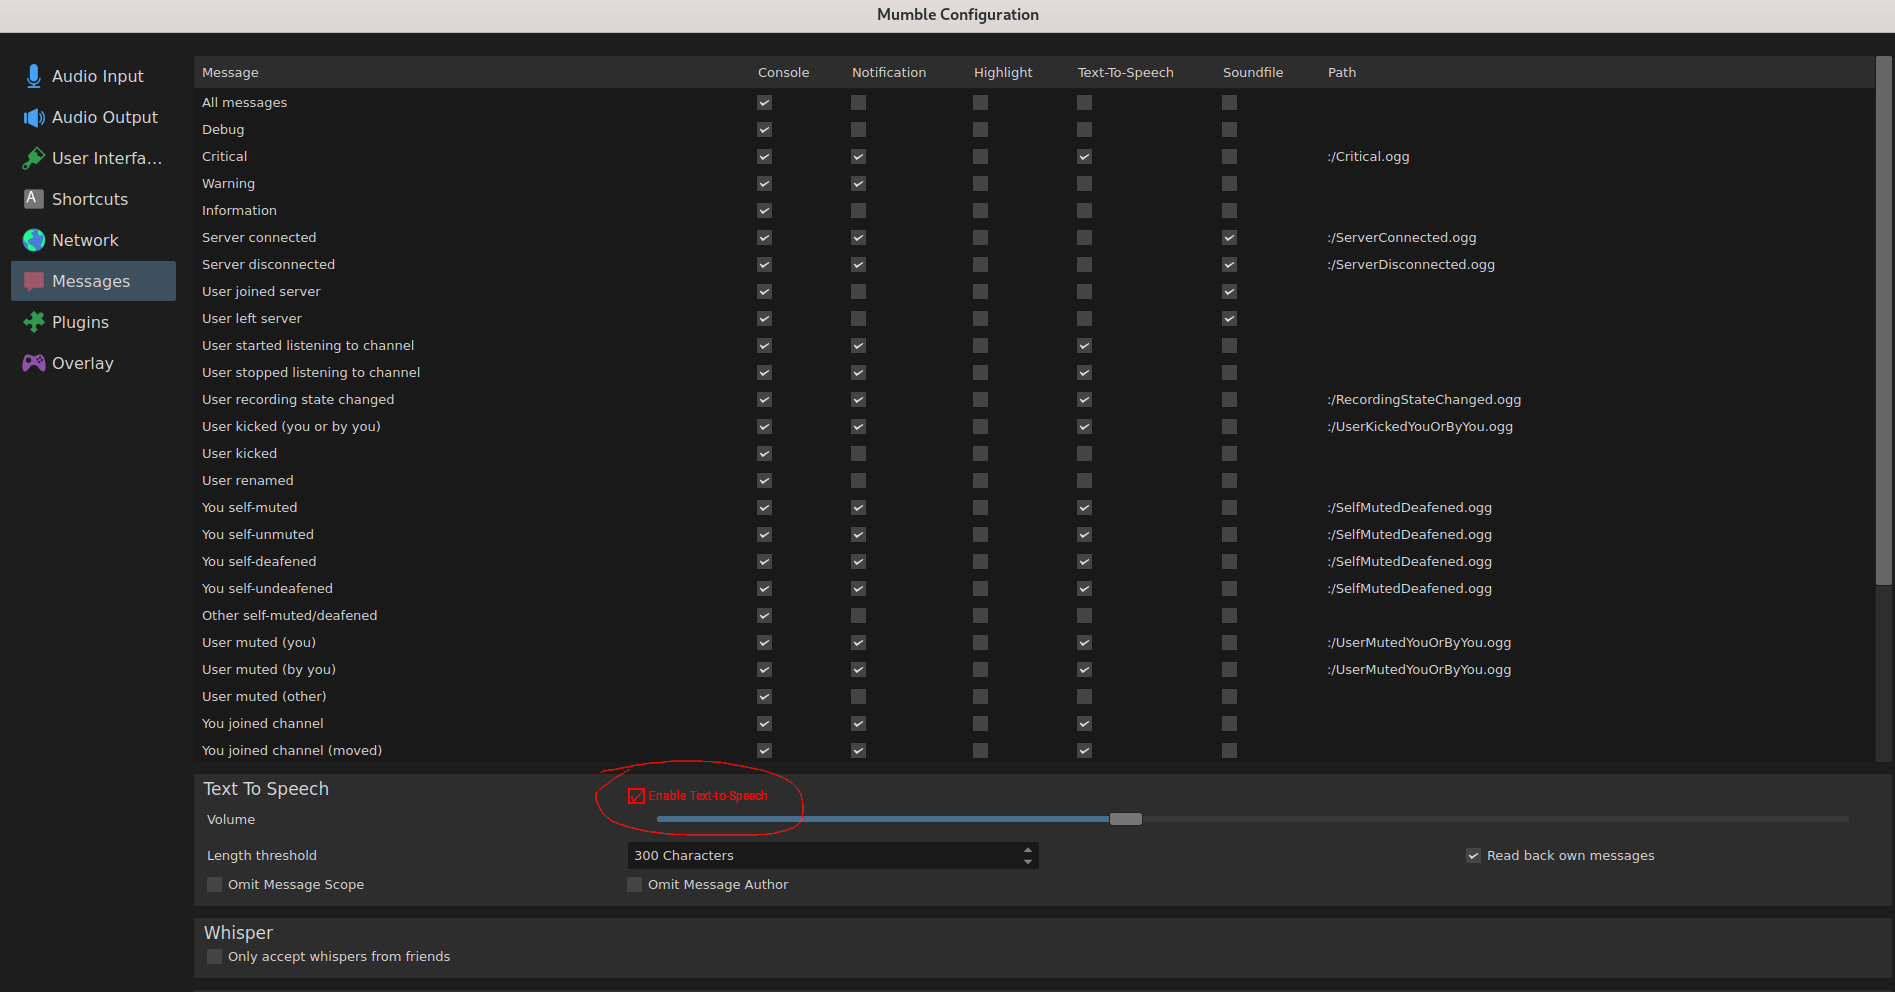Select the 'User recording state changed' row
Image resolution: width=1895 pixels, height=992 pixels.
click(298, 399)
